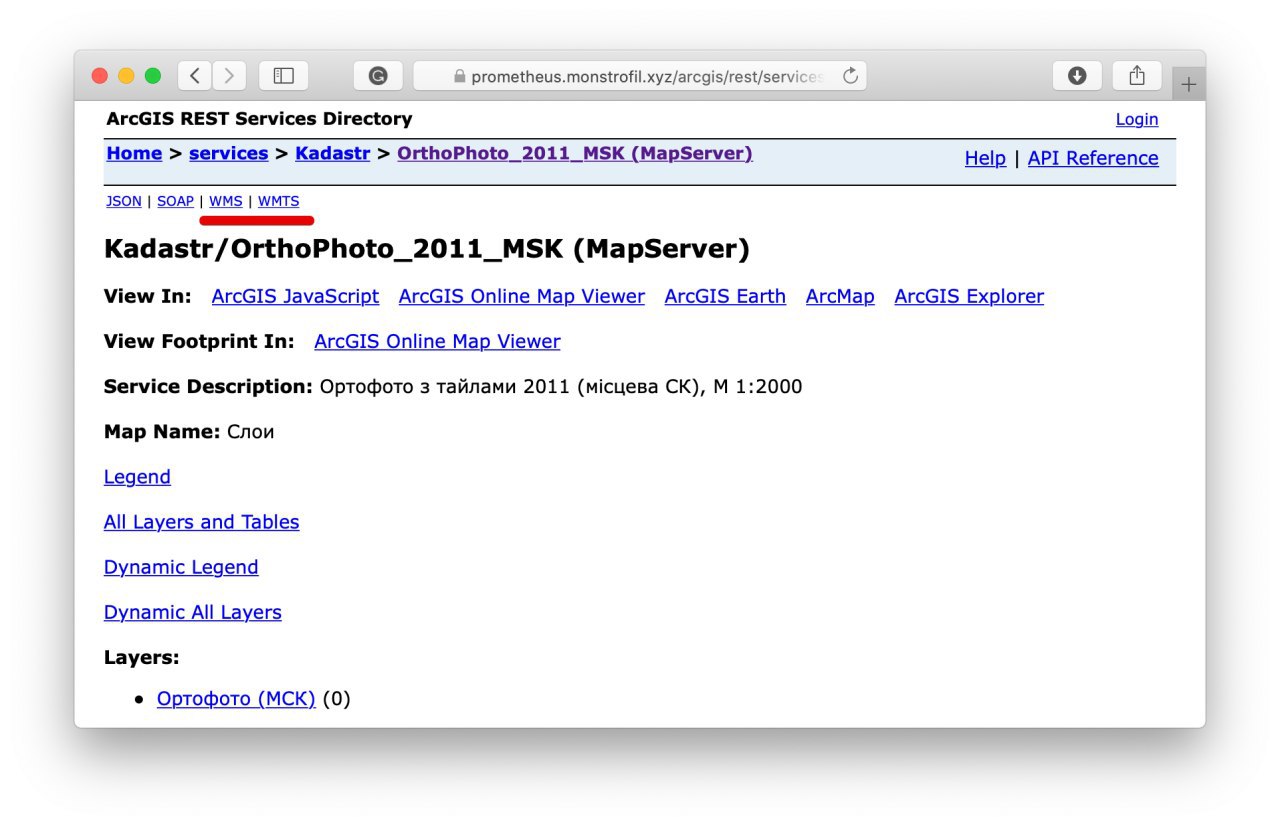Open the Safari downloads icon
This screenshot has width=1280, height=826.
click(1077, 76)
